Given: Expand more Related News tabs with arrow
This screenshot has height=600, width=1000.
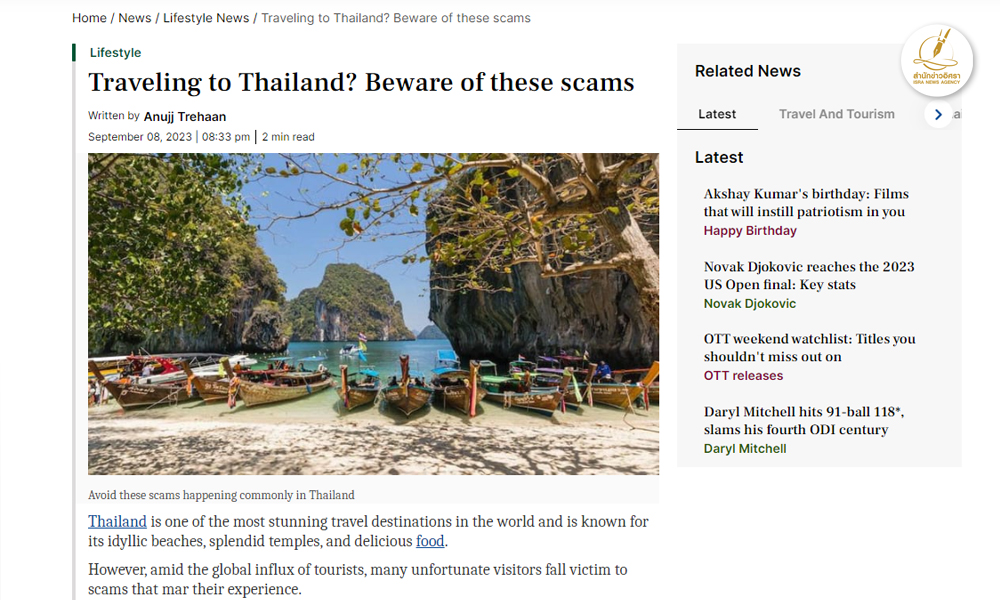Looking at the screenshot, I should coord(938,114).
